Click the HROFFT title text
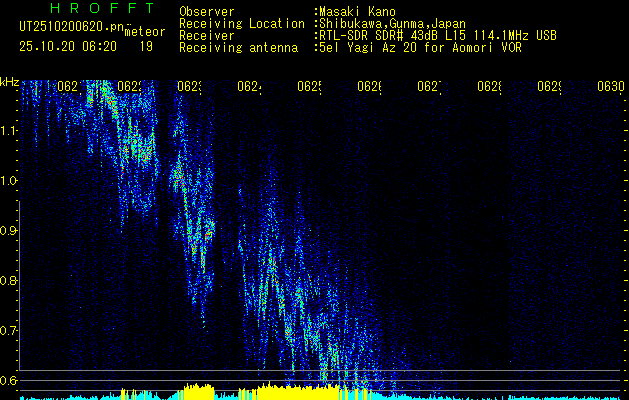 point(102,8)
